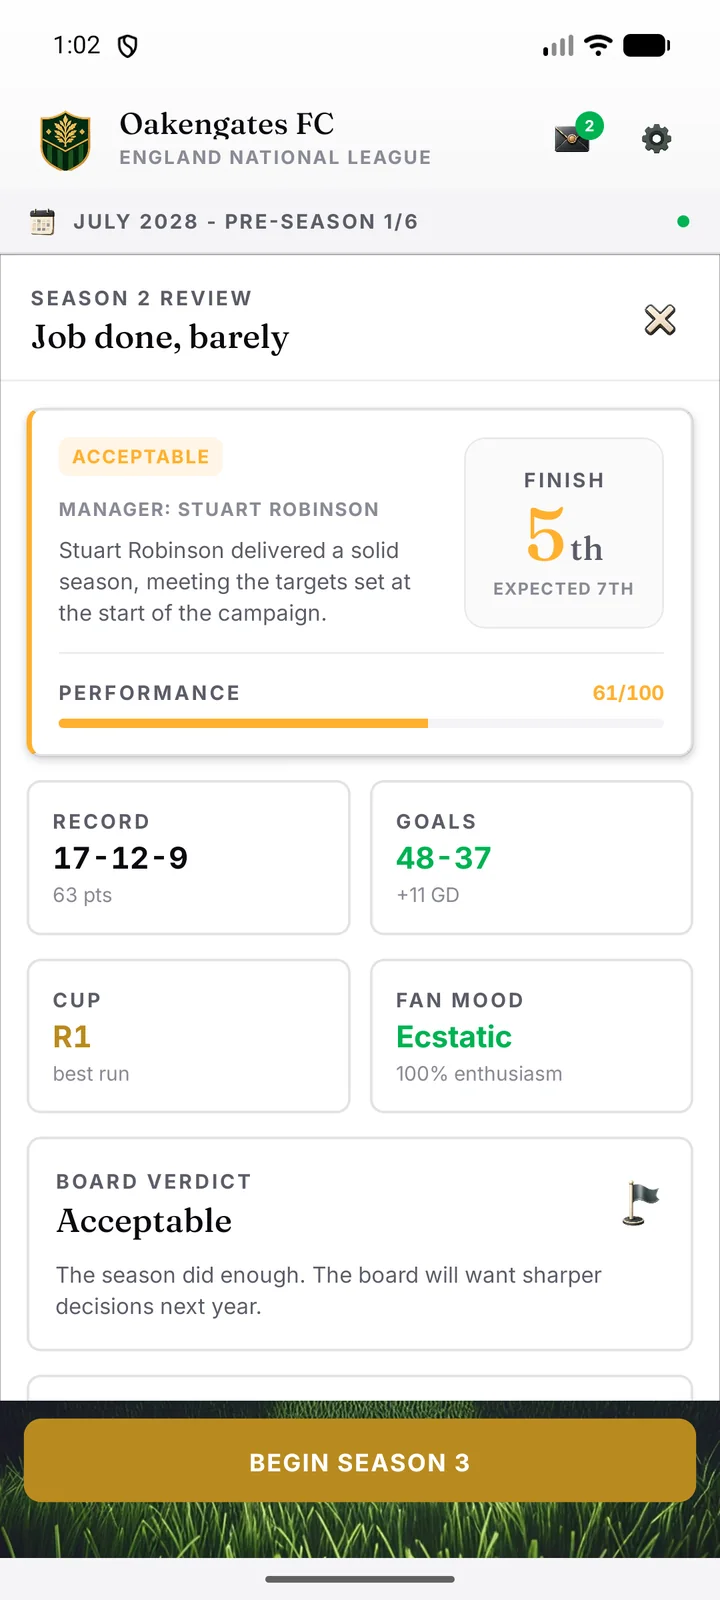Tap the Finish 5th position box
The image size is (720, 1600).
[x=564, y=533]
